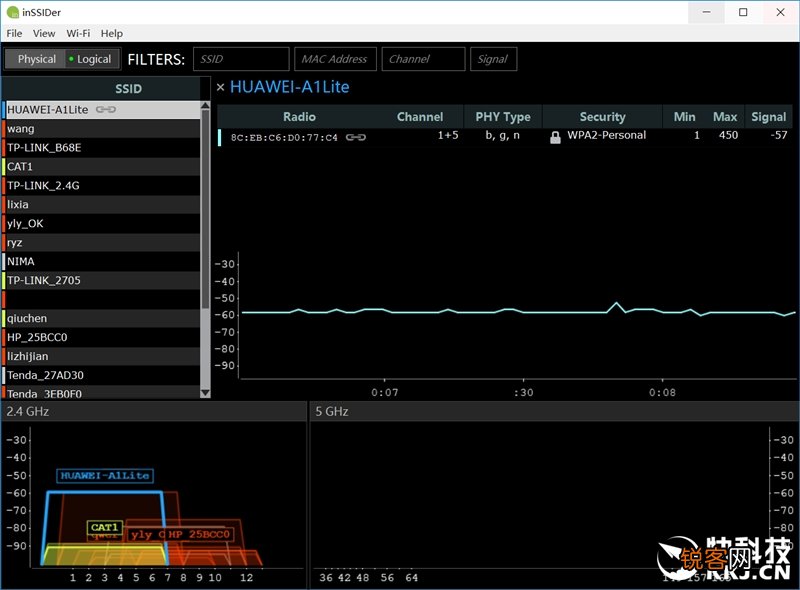The height and width of the screenshot is (590, 800).
Task: Click the b, g, n PHY type value
Action: point(503,135)
